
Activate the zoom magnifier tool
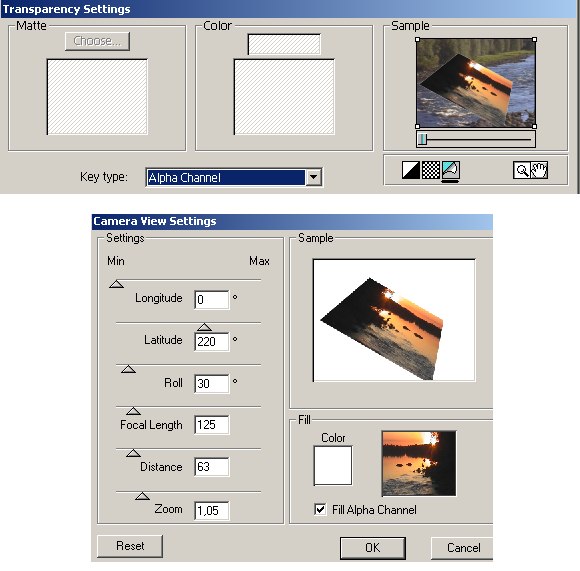[522, 170]
